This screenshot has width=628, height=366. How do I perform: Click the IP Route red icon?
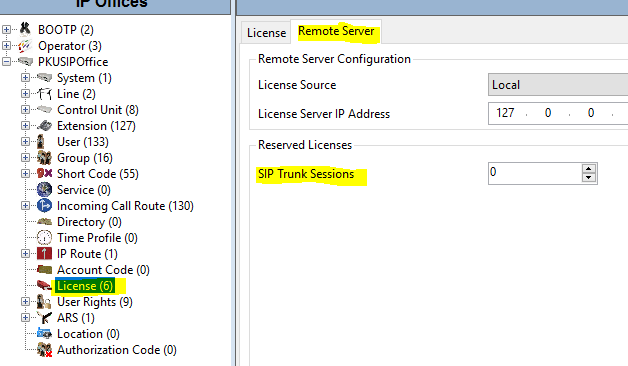(44, 254)
